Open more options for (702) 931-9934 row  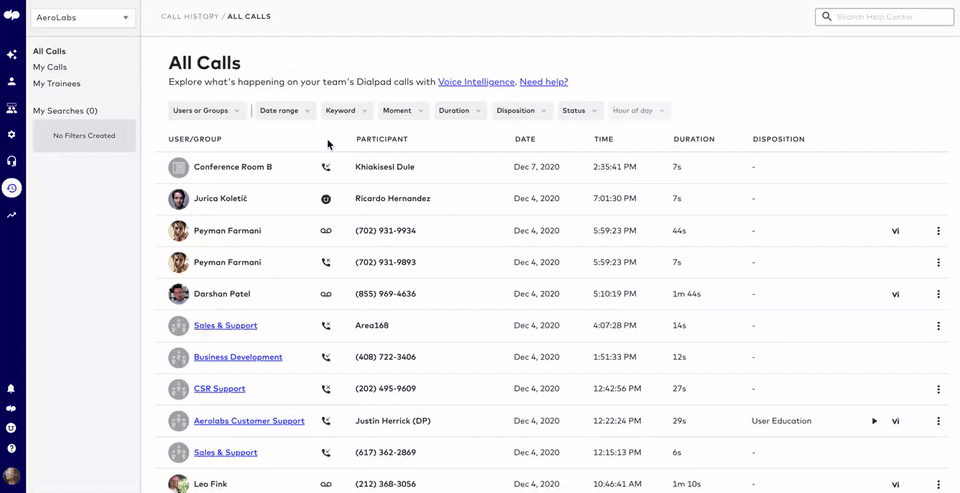pyautogui.click(x=938, y=231)
